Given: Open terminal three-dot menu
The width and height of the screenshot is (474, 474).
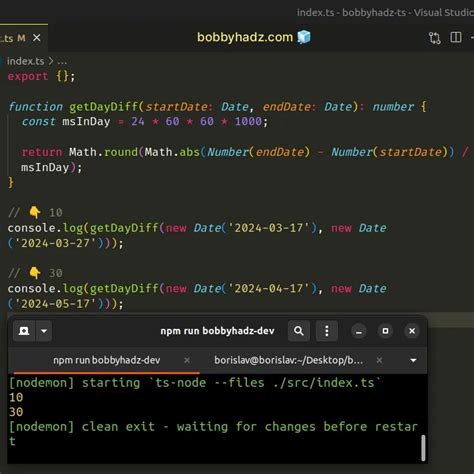Looking at the screenshot, I should (327, 331).
